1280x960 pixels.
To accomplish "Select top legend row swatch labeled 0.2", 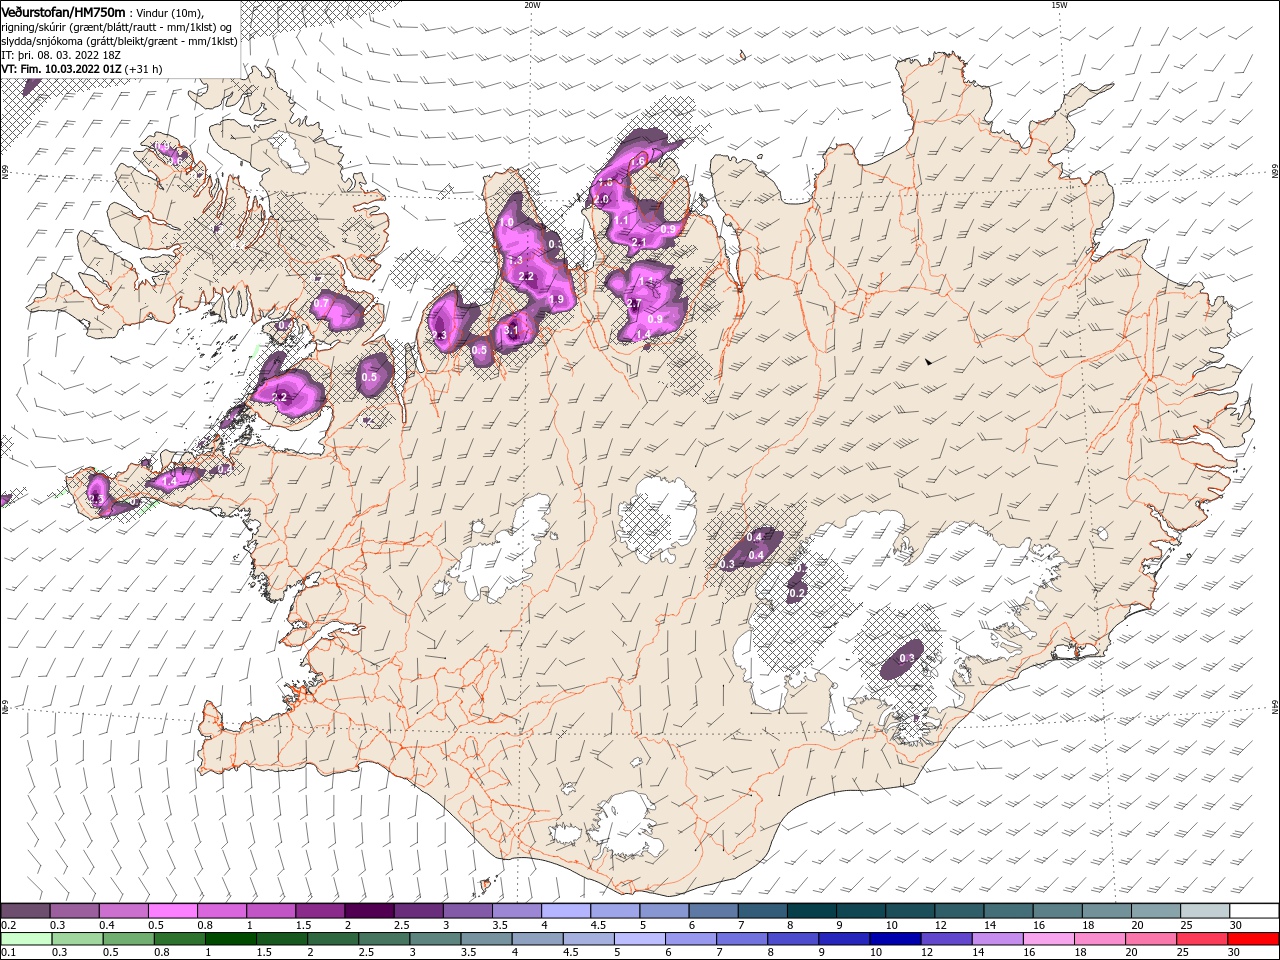I will tap(25, 911).
